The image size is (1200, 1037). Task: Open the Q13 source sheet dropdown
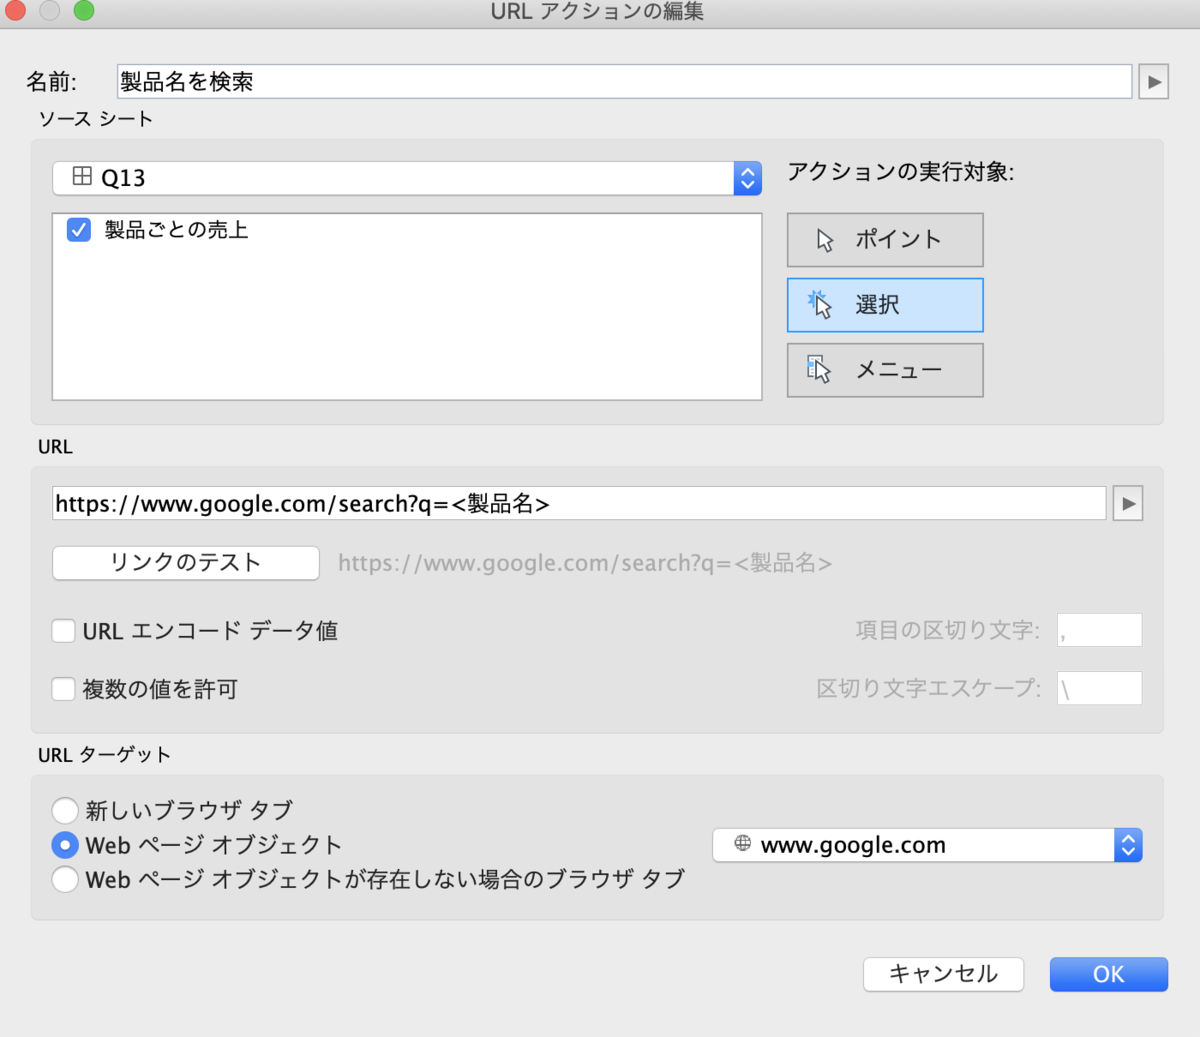[x=407, y=178]
